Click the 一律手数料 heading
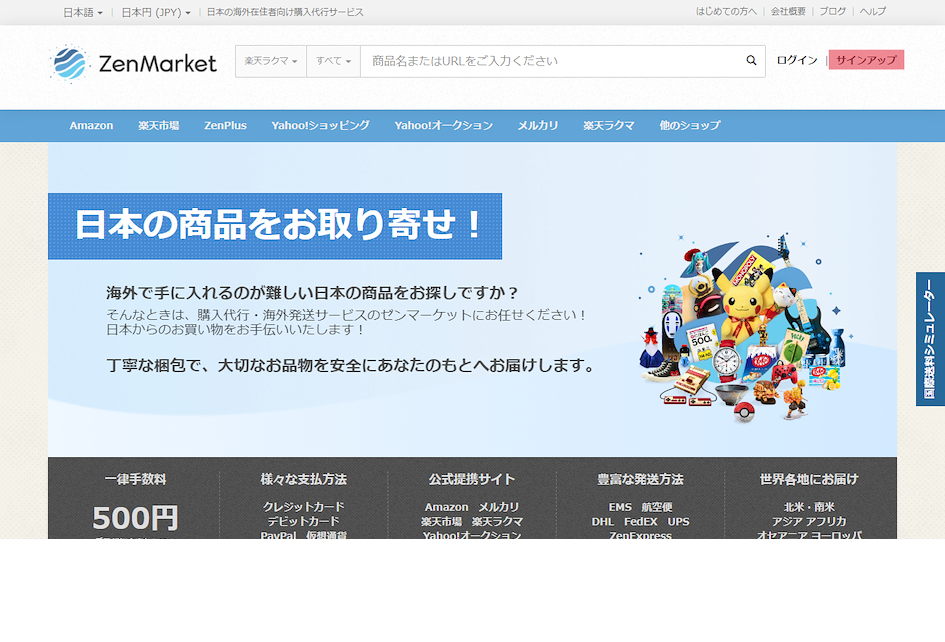The width and height of the screenshot is (945, 642). point(135,479)
